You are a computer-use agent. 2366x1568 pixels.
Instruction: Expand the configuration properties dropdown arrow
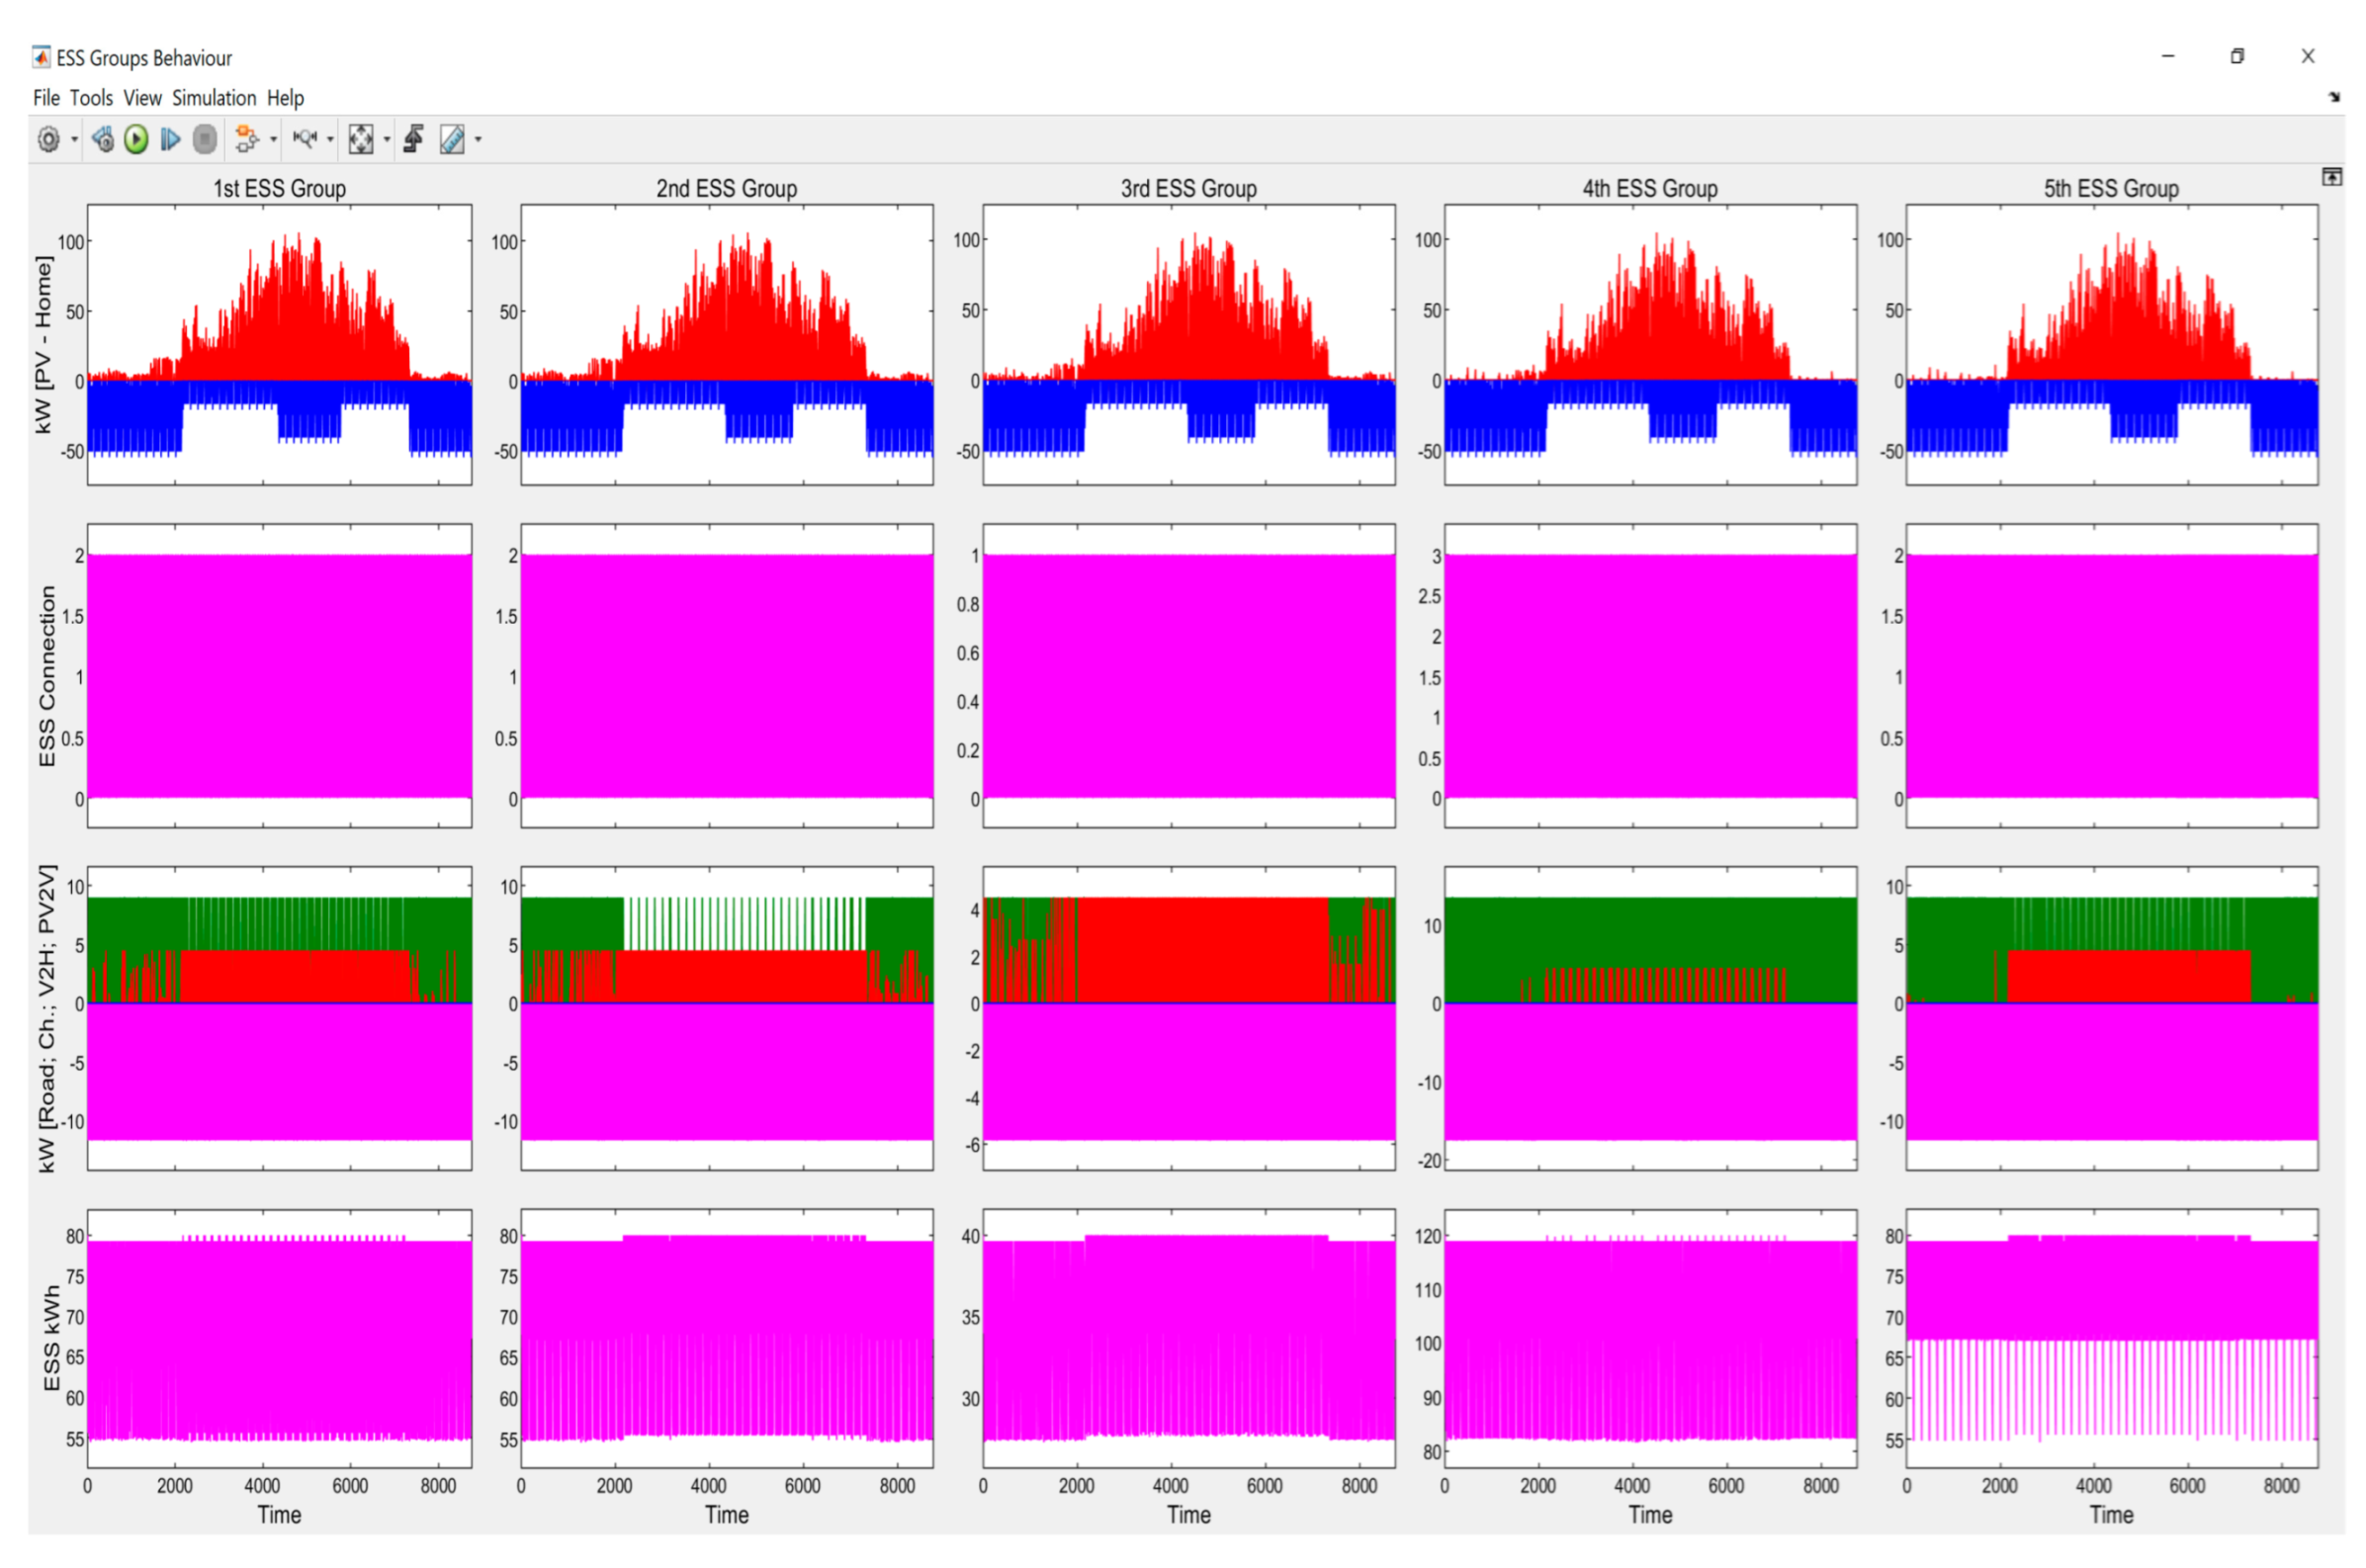(x=74, y=140)
